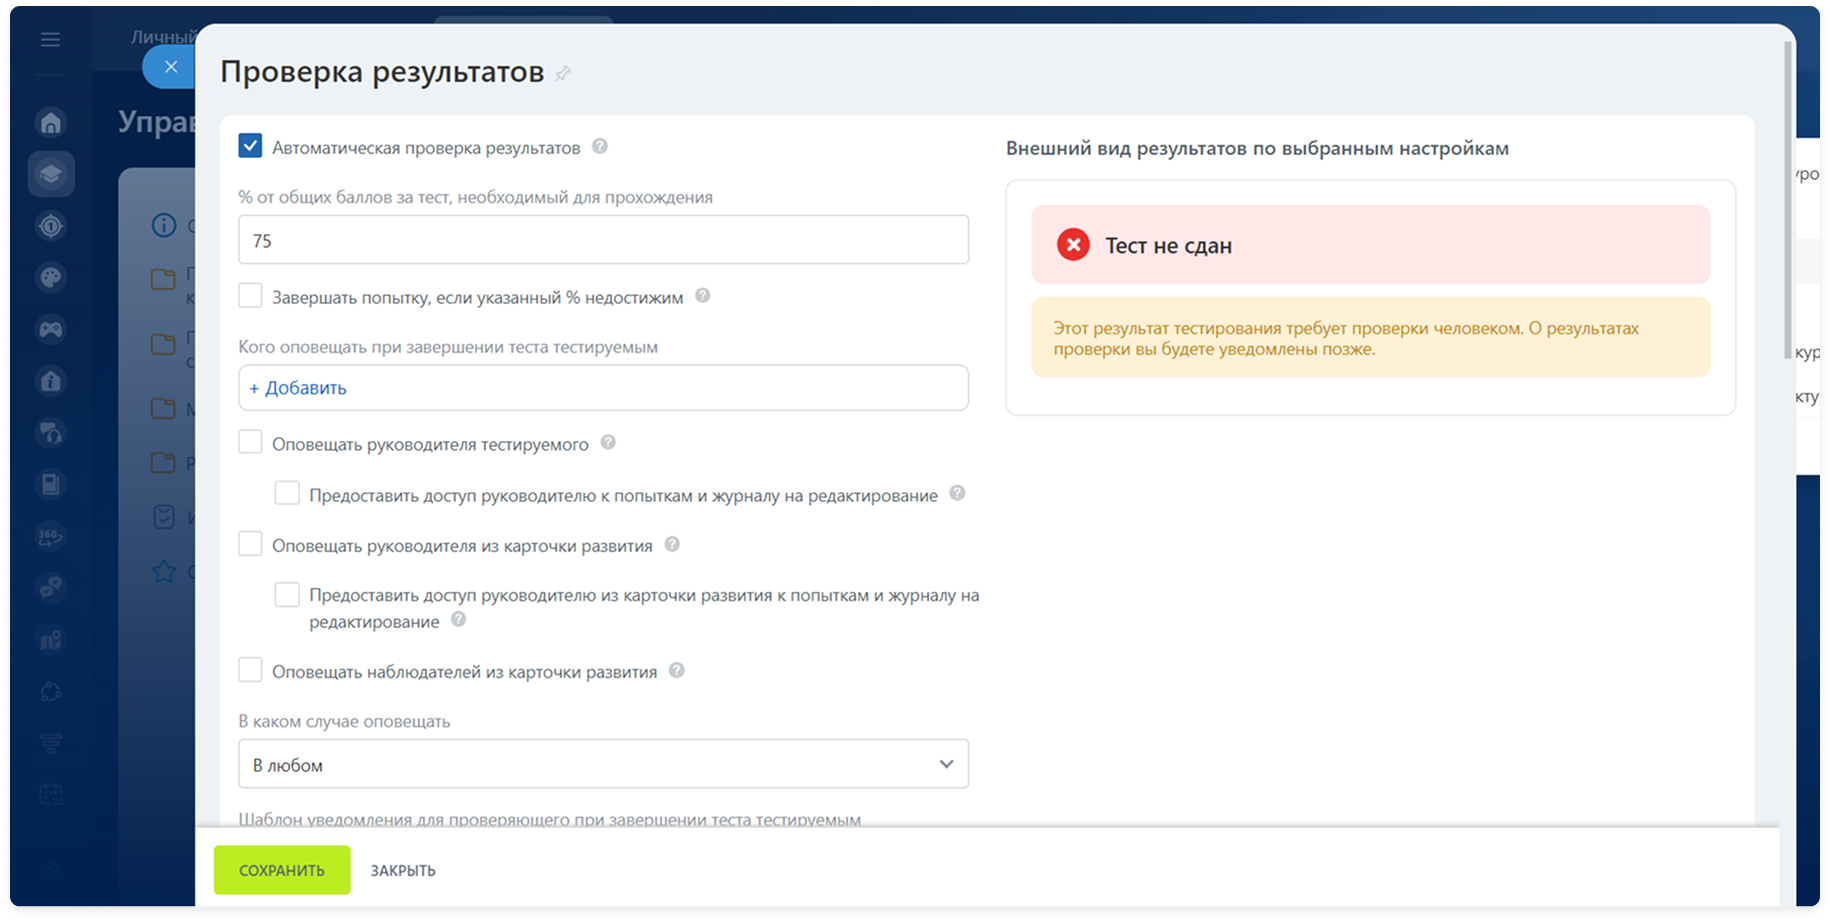Open 360 assessment icon in sidebar
Viewport: 1830px width, 921px height.
pyautogui.click(x=51, y=536)
